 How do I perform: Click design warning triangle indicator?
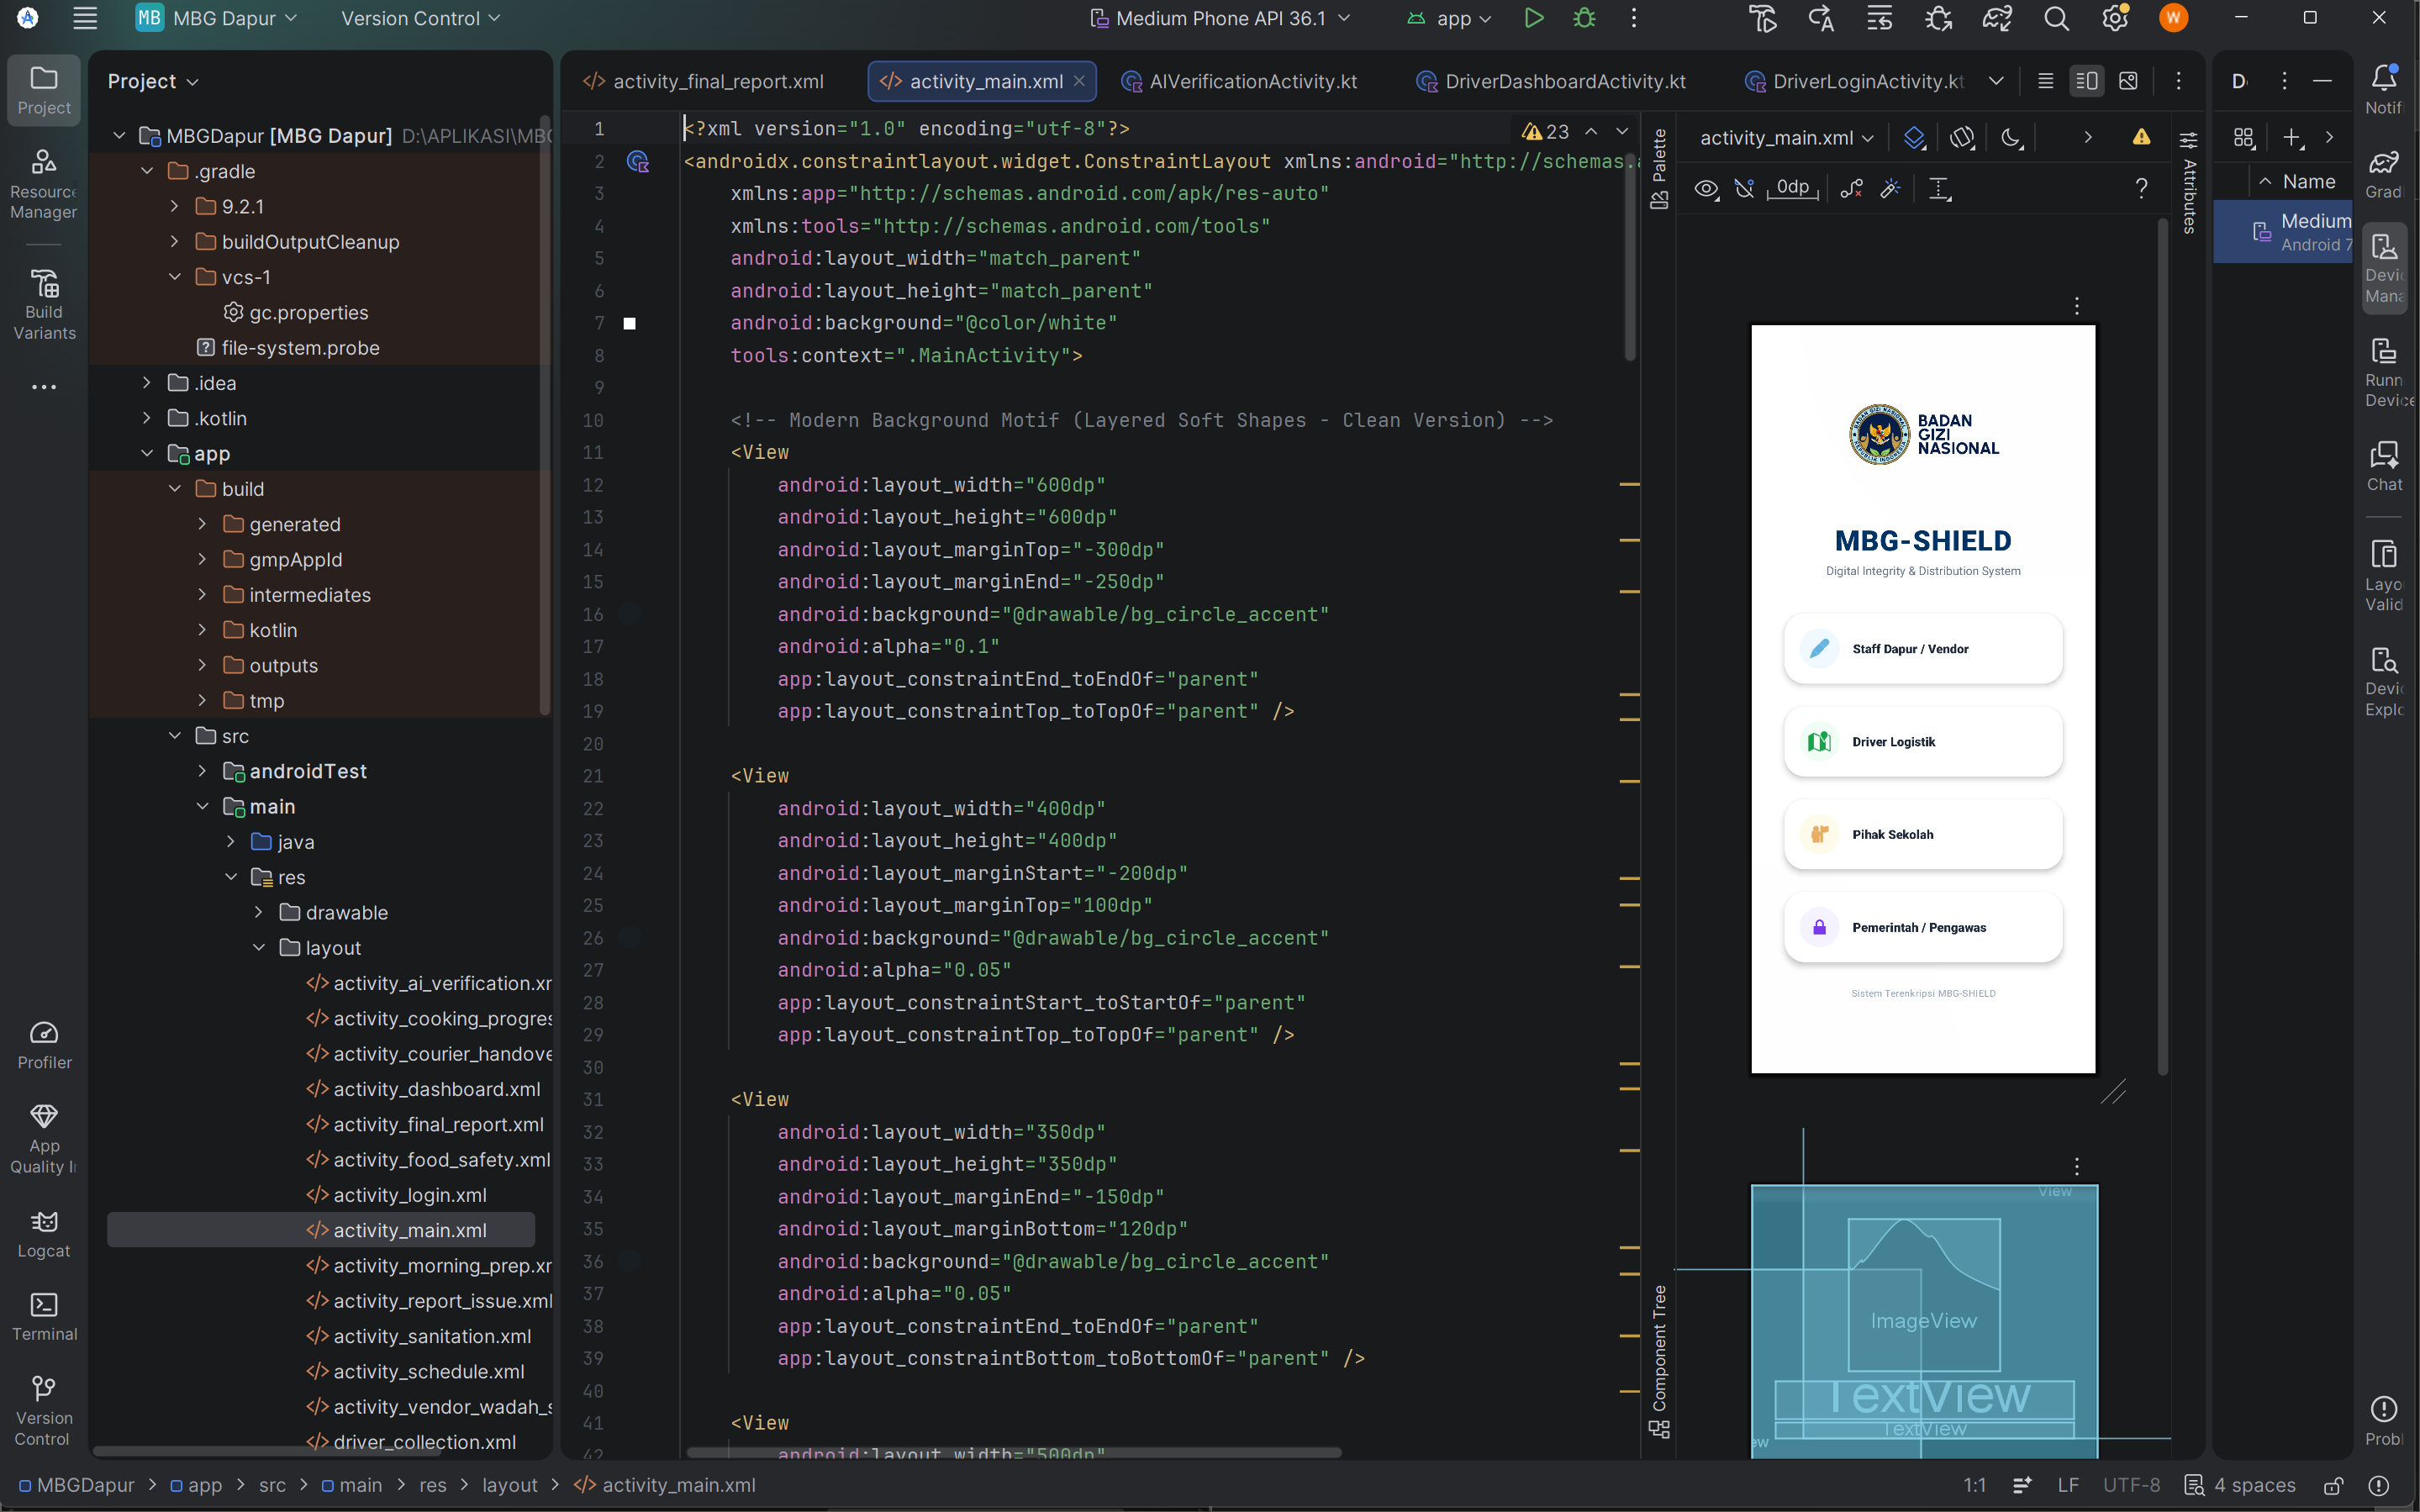[2141, 137]
